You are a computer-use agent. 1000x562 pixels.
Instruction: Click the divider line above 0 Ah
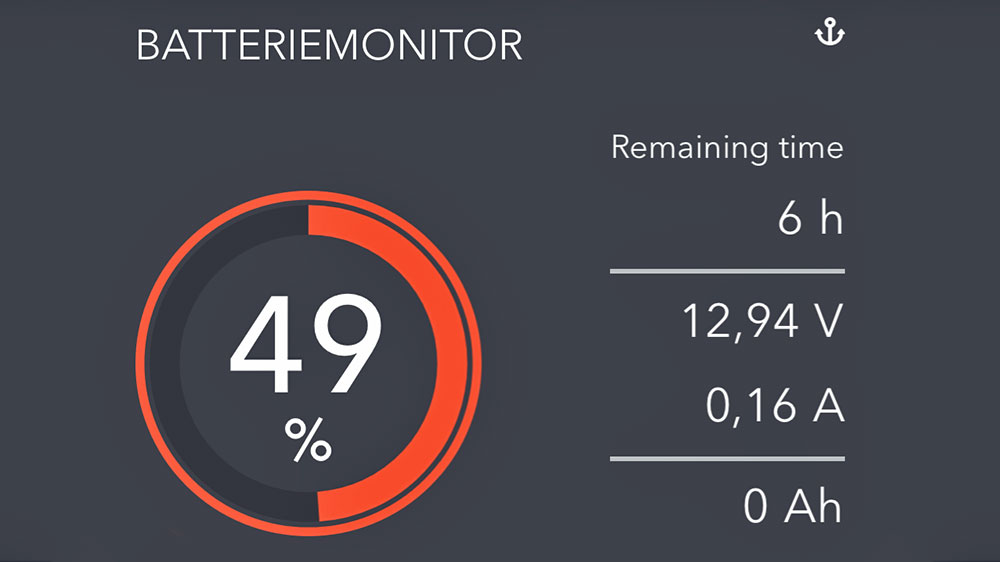tap(727, 459)
